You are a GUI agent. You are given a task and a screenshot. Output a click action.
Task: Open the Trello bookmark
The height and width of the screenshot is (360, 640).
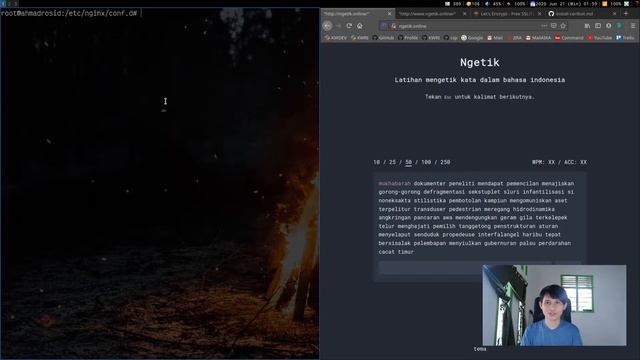(625, 38)
